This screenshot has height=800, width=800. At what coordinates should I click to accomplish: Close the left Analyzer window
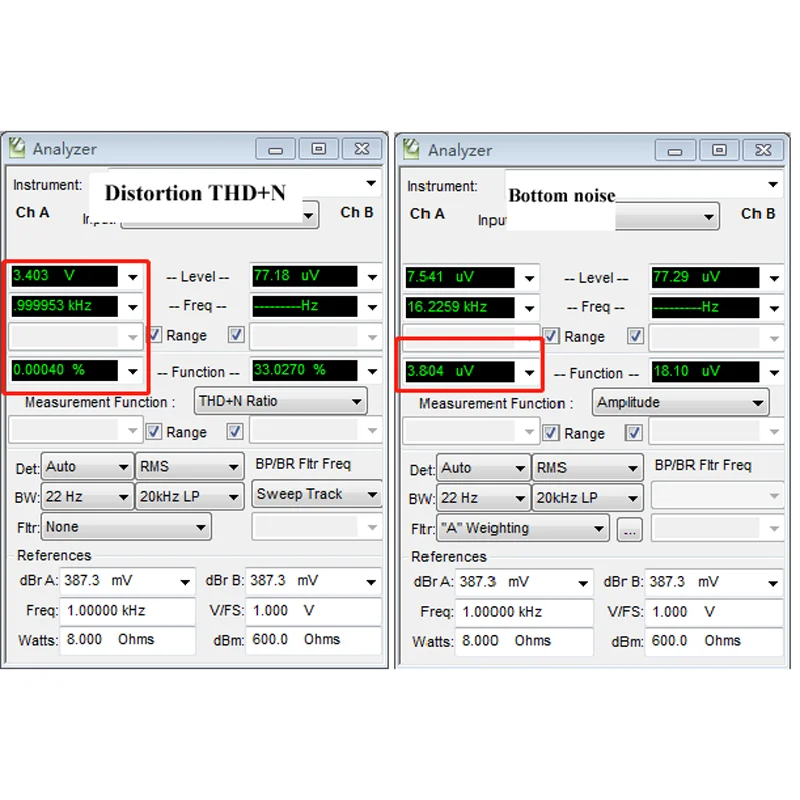[x=362, y=149]
